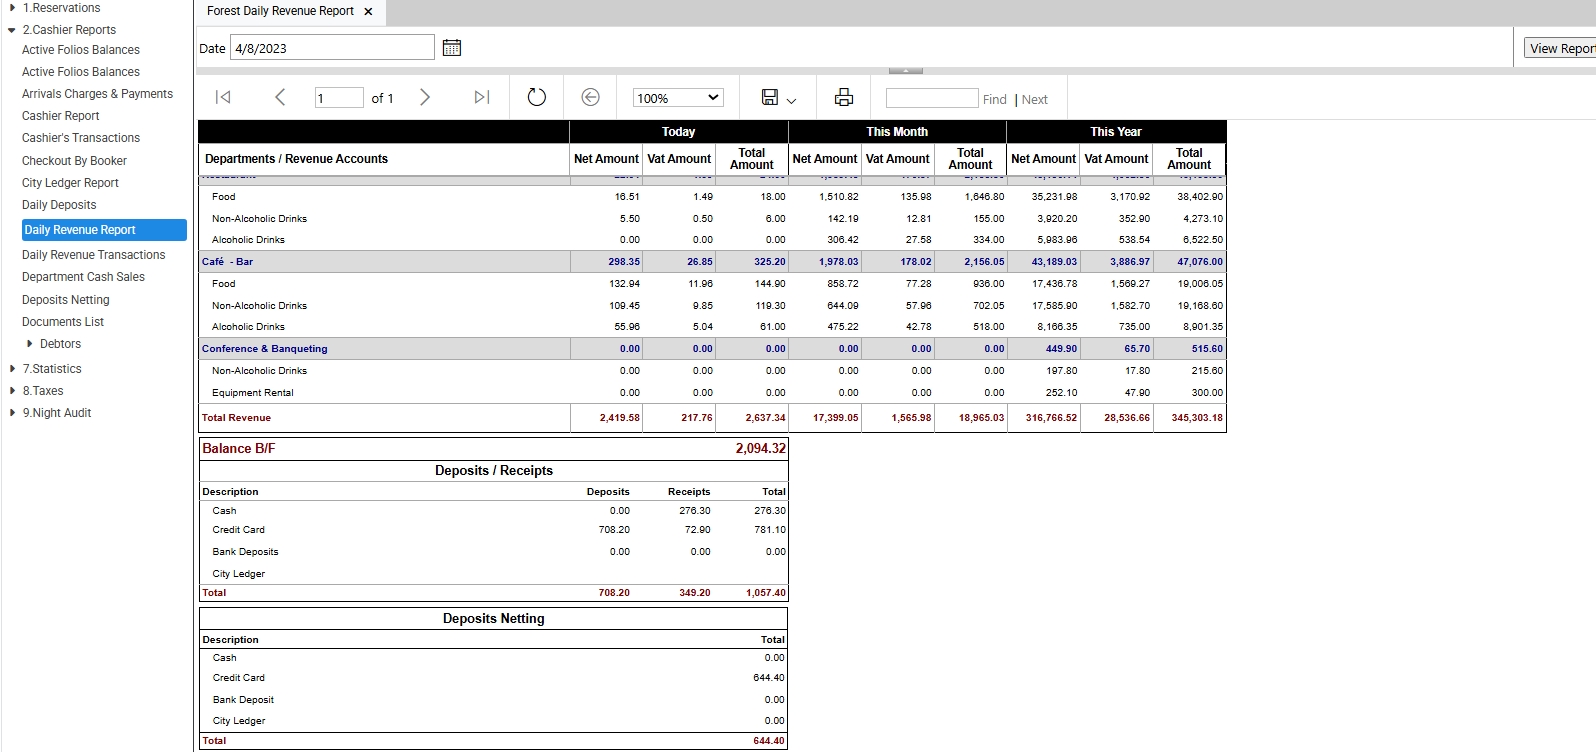Click the back to parent report icon
Viewport: 1596px width, 752px height.
point(591,97)
